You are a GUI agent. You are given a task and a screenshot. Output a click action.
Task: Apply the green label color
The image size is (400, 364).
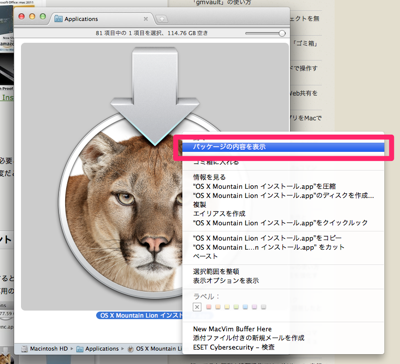click(x=236, y=307)
